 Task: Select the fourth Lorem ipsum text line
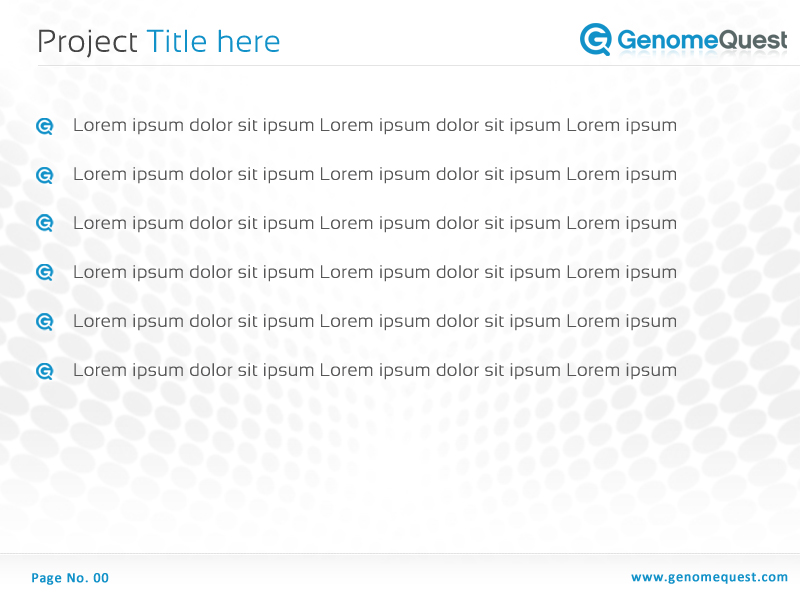click(375, 273)
